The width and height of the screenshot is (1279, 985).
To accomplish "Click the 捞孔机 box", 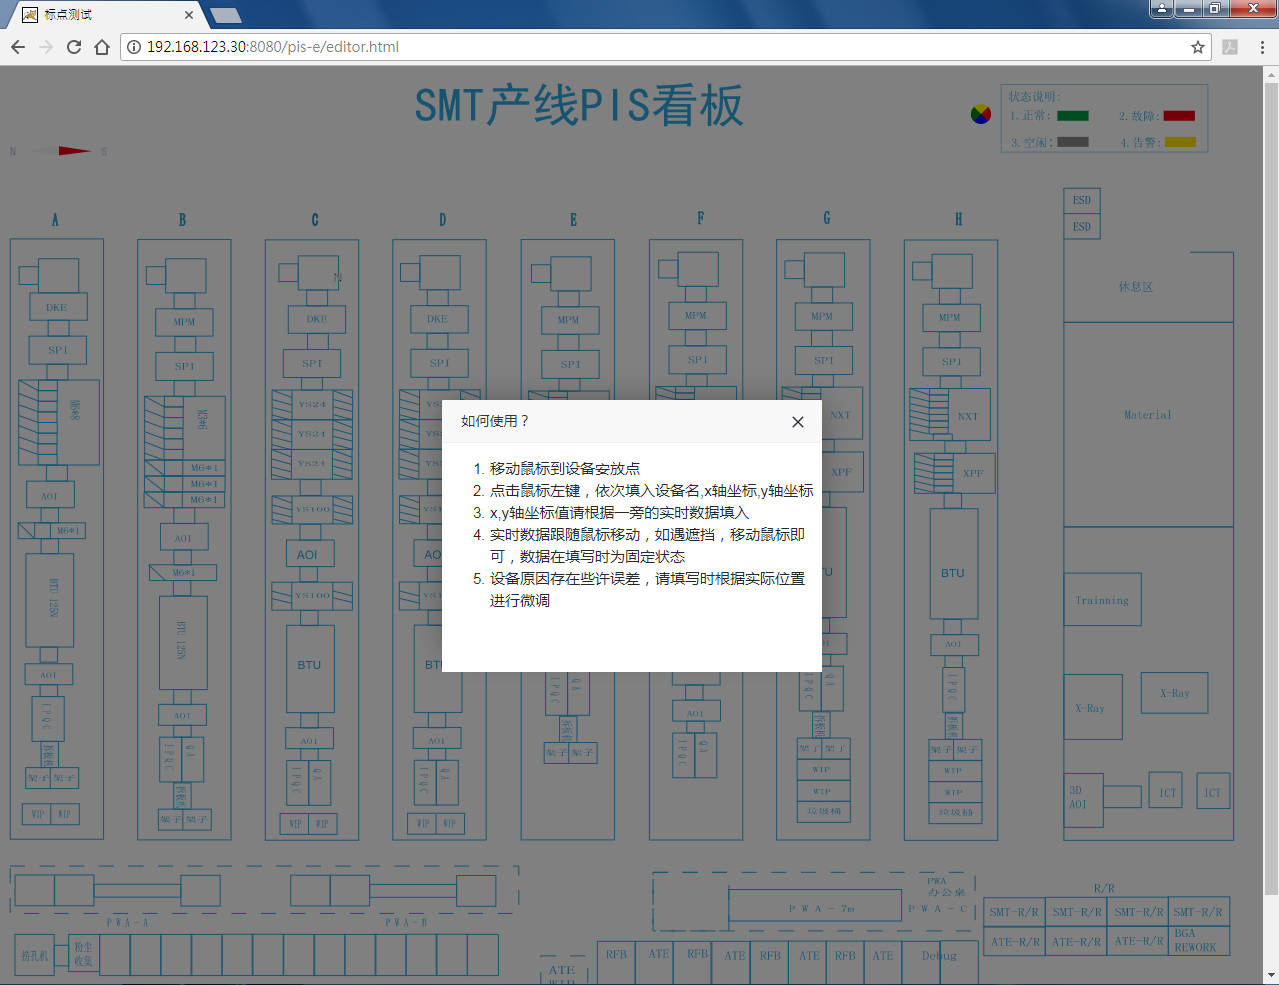I will pyautogui.click(x=35, y=956).
